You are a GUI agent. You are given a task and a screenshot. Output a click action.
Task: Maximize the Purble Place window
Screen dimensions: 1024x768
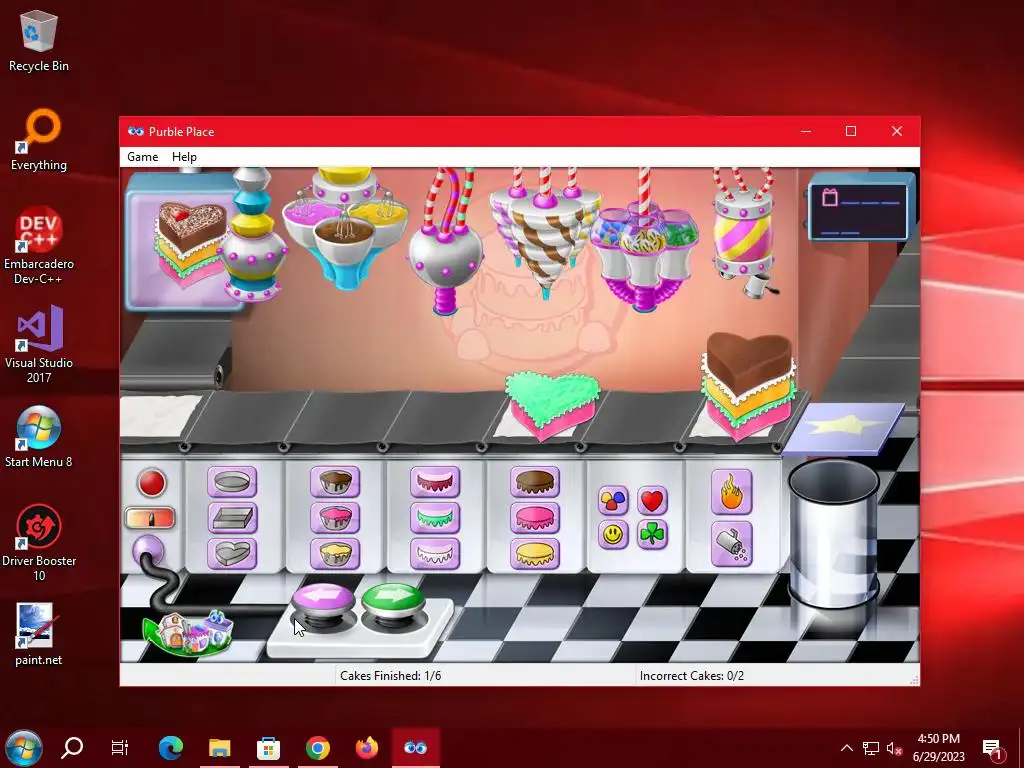point(850,131)
